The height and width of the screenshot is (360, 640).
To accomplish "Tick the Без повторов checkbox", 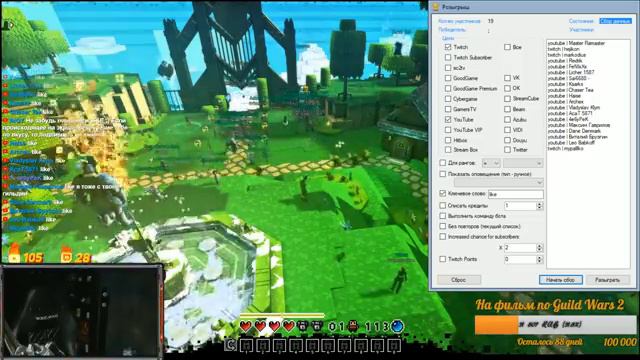I will click(x=443, y=226).
